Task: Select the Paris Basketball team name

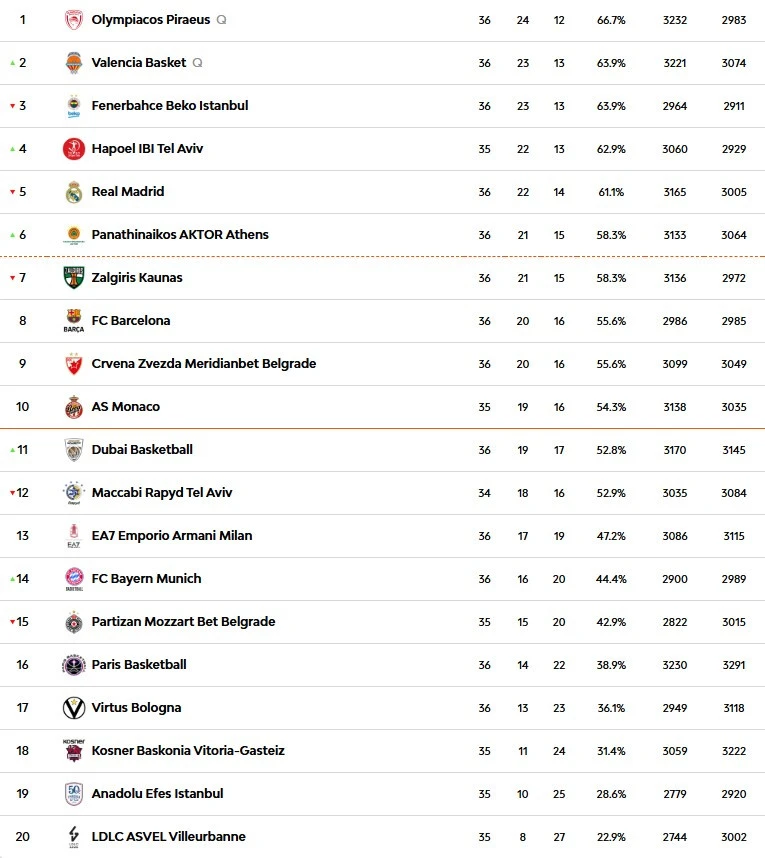Action: pos(139,665)
